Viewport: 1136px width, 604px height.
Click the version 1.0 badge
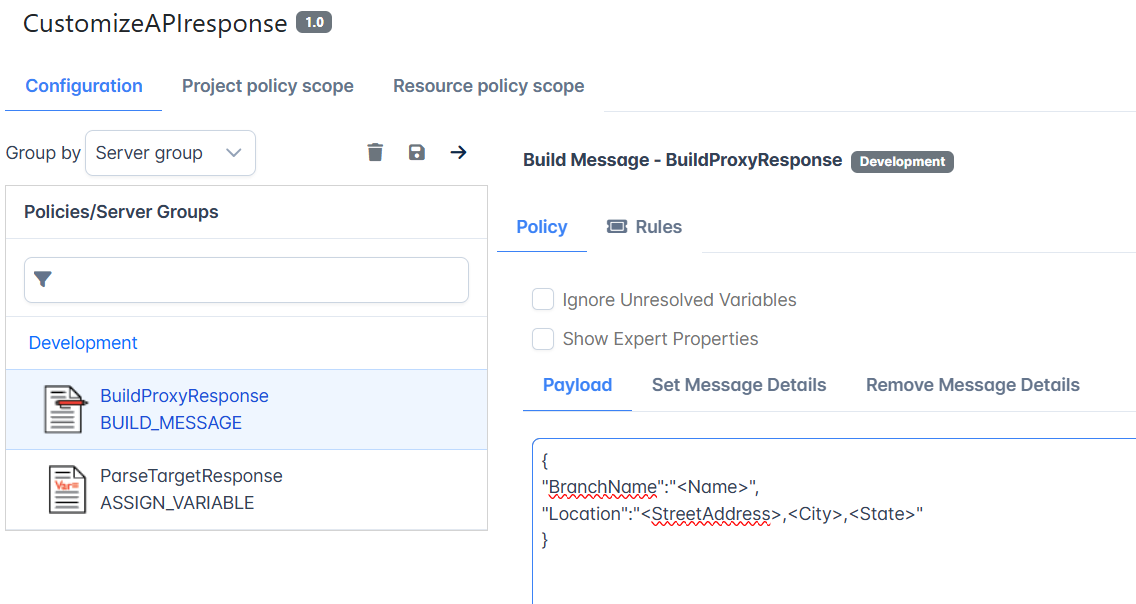[314, 22]
